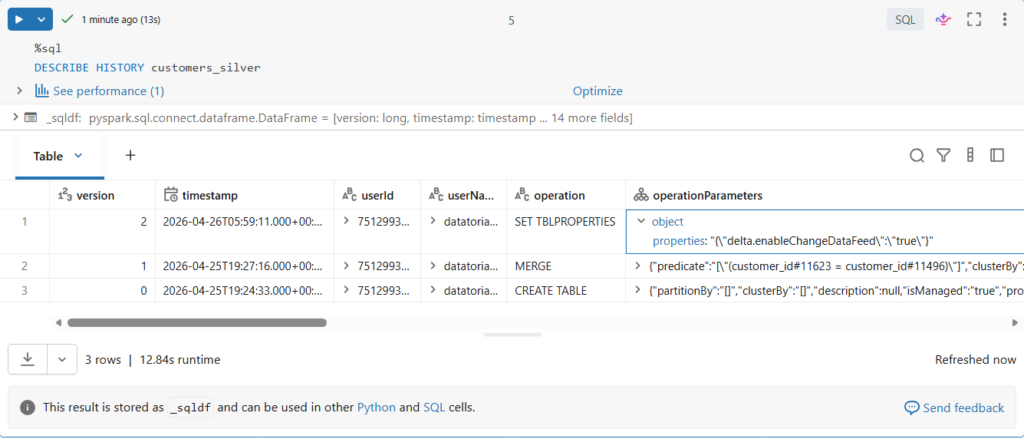Open the run options dropdown arrow
This screenshot has width=1024, height=439.
point(41,19)
